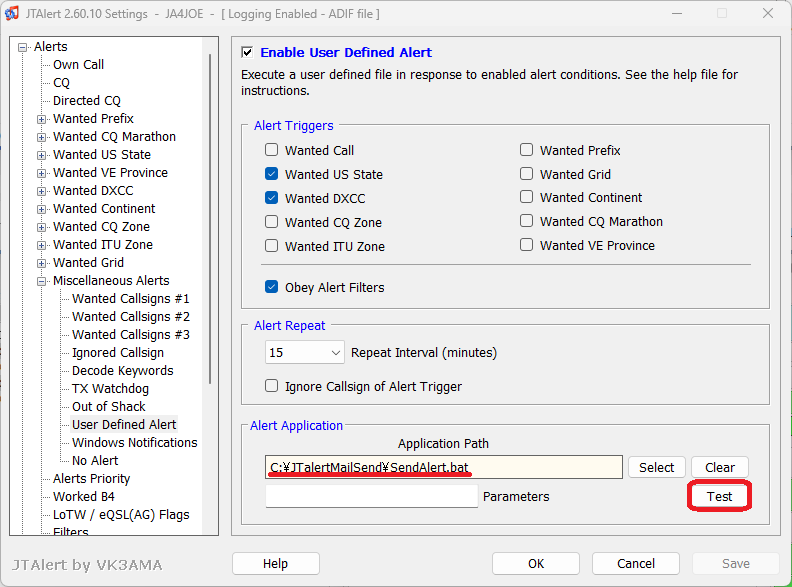Select Out of Shack tree item
Image resolution: width=792 pixels, height=587 pixels.
pyautogui.click(x=109, y=407)
